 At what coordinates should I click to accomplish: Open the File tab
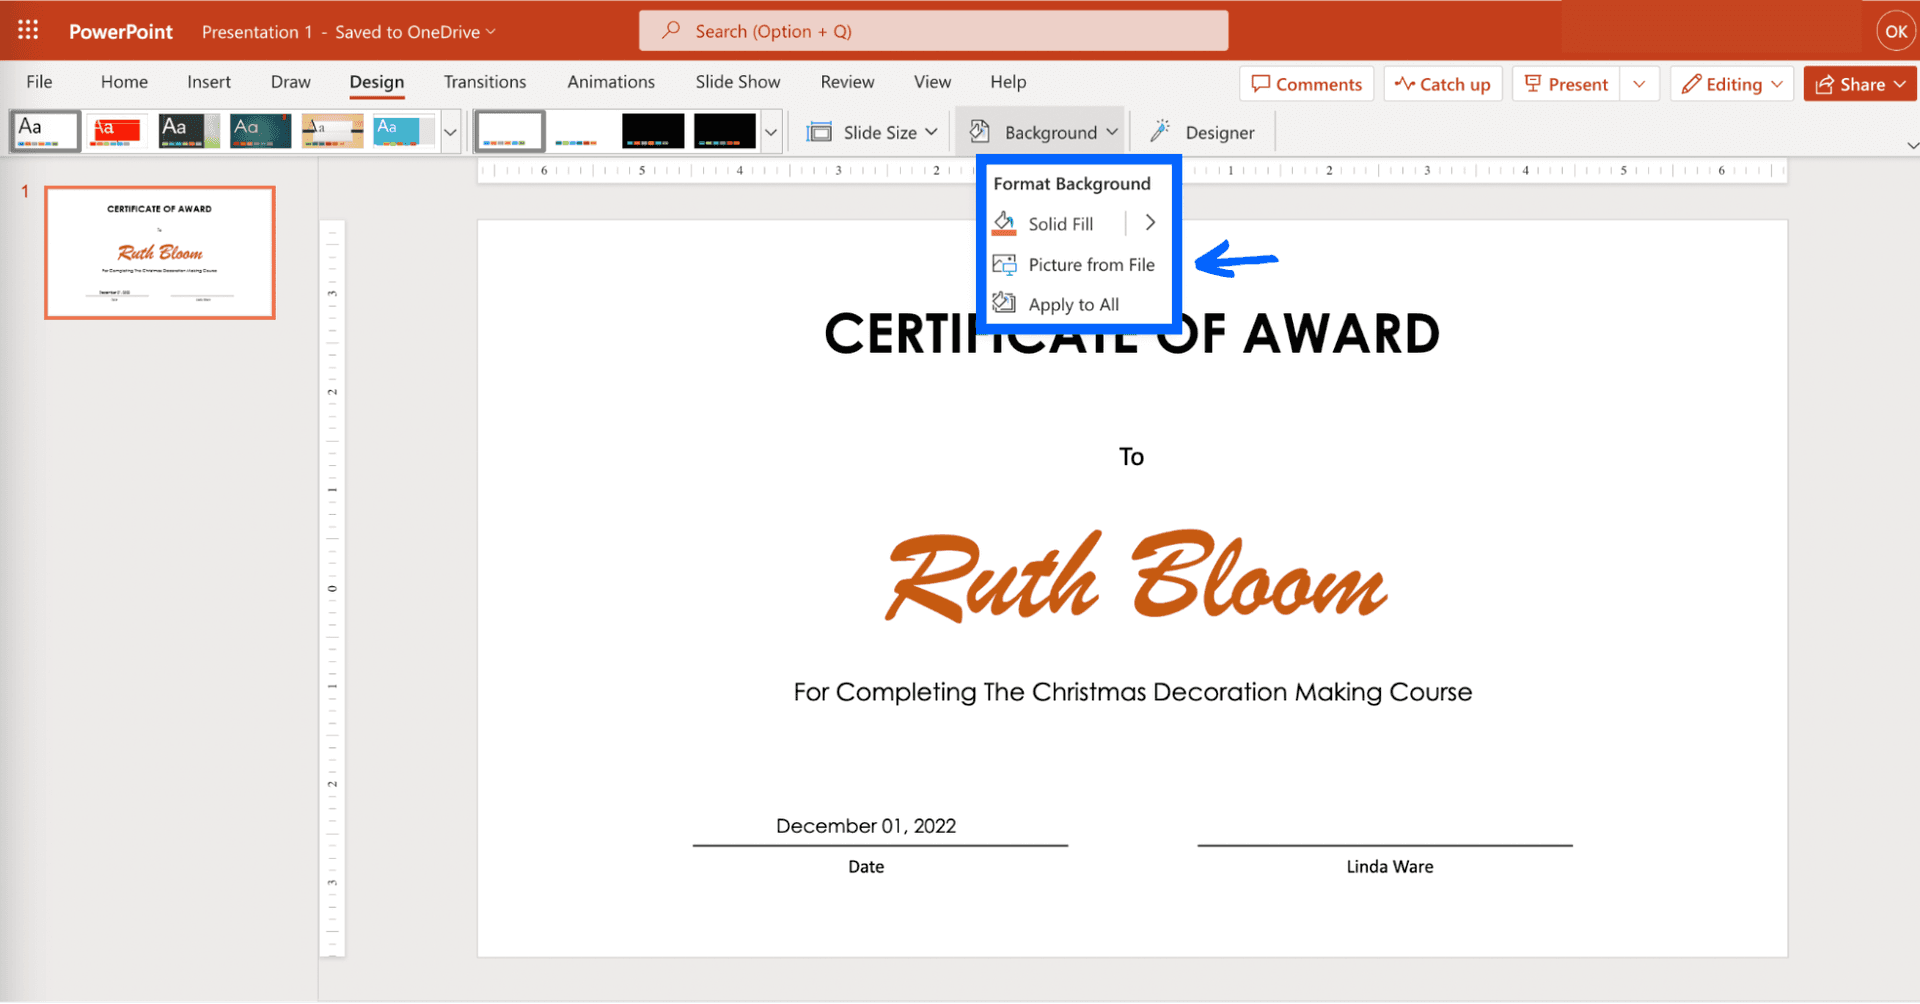[x=39, y=82]
